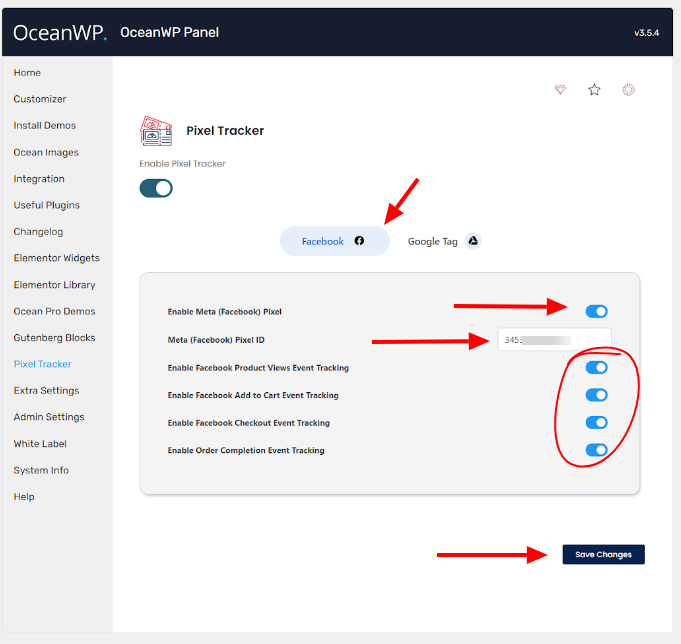
Task: Open Ocean Images in the sidebar
Action: click(46, 152)
